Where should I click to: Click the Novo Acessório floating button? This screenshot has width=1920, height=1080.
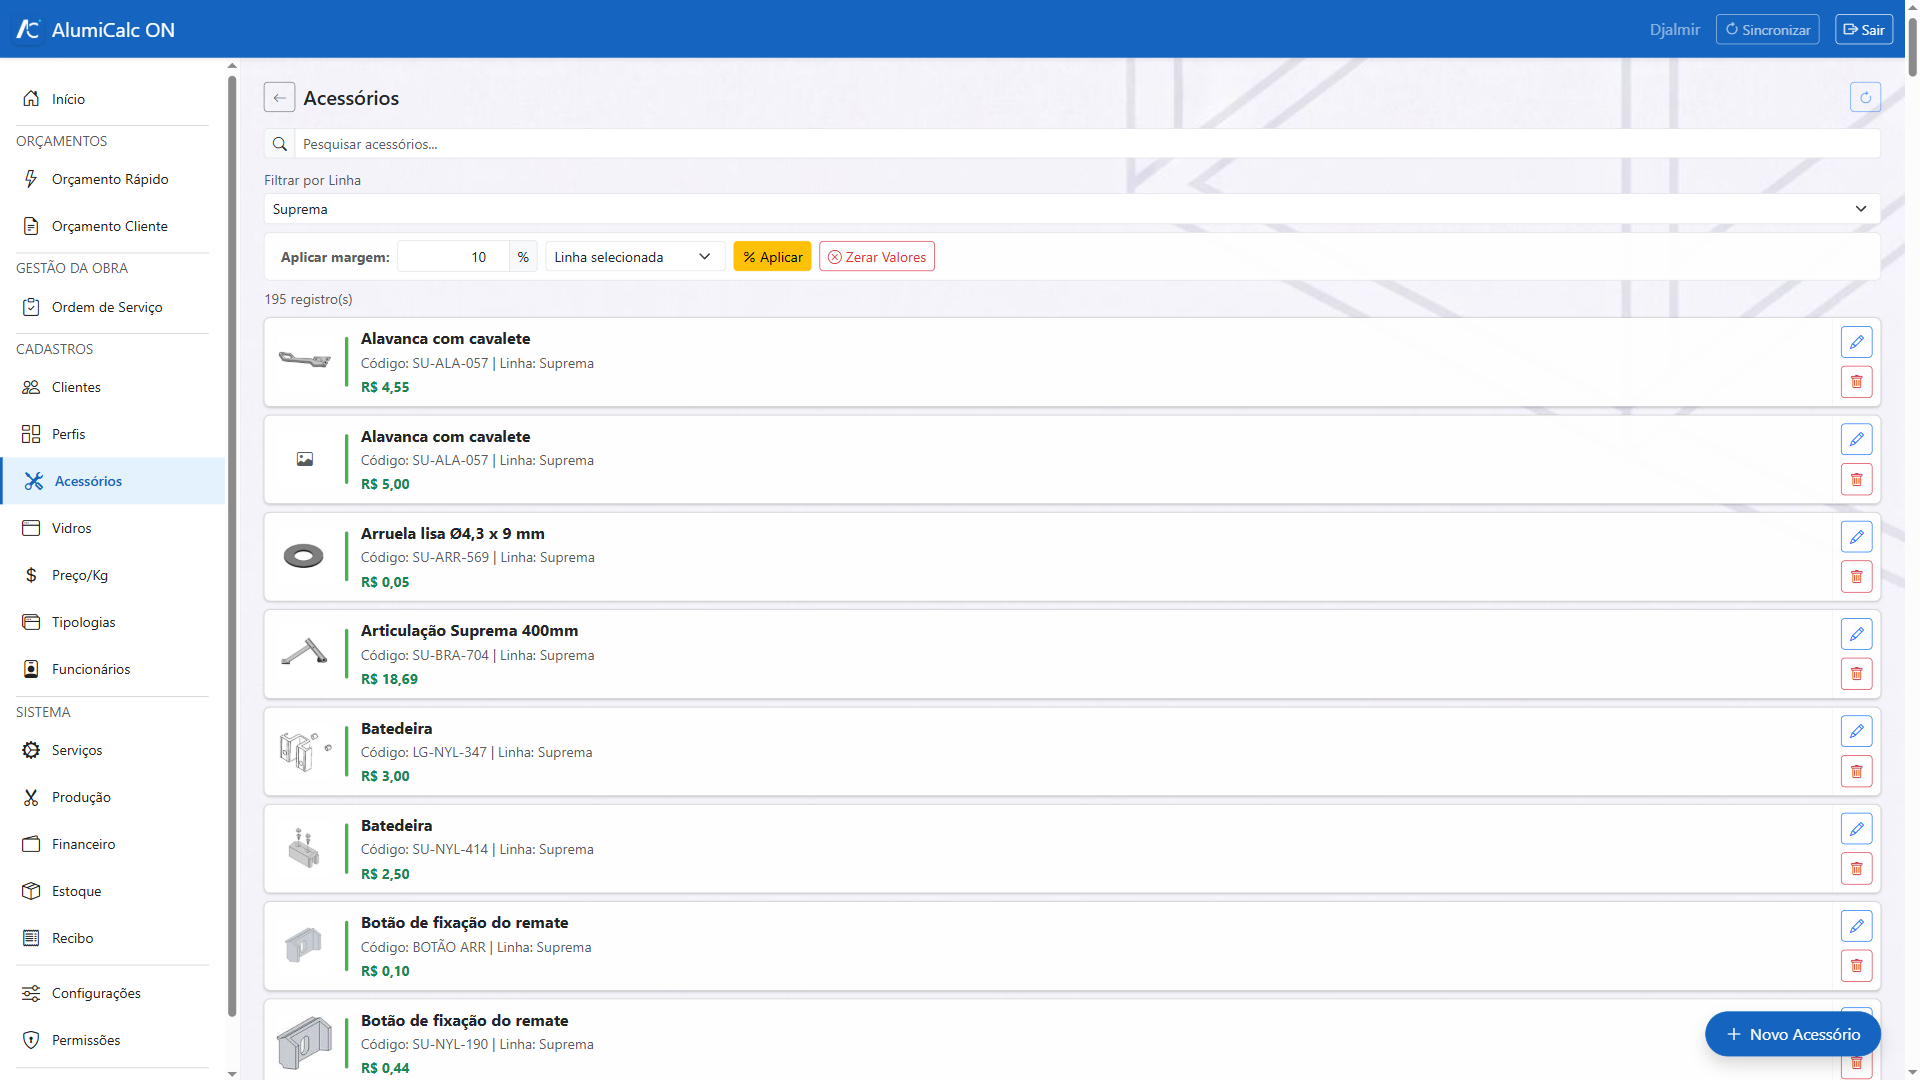(1793, 1034)
